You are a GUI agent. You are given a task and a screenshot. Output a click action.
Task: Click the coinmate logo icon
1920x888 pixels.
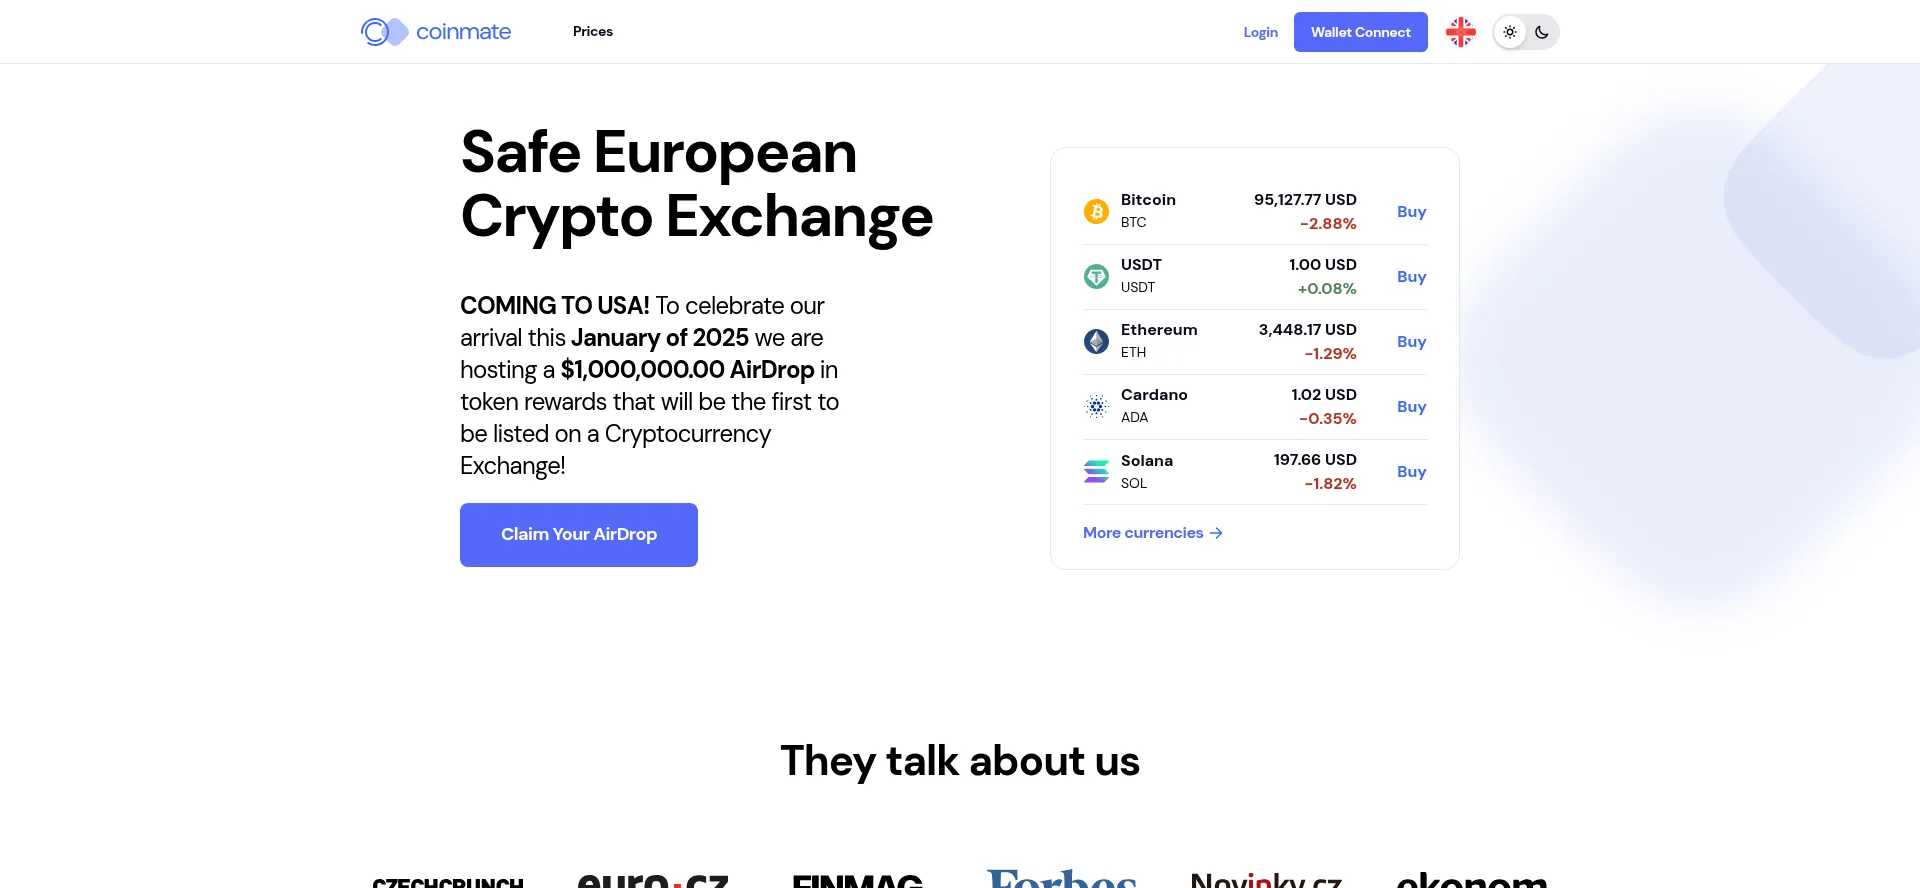coord(384,32)
